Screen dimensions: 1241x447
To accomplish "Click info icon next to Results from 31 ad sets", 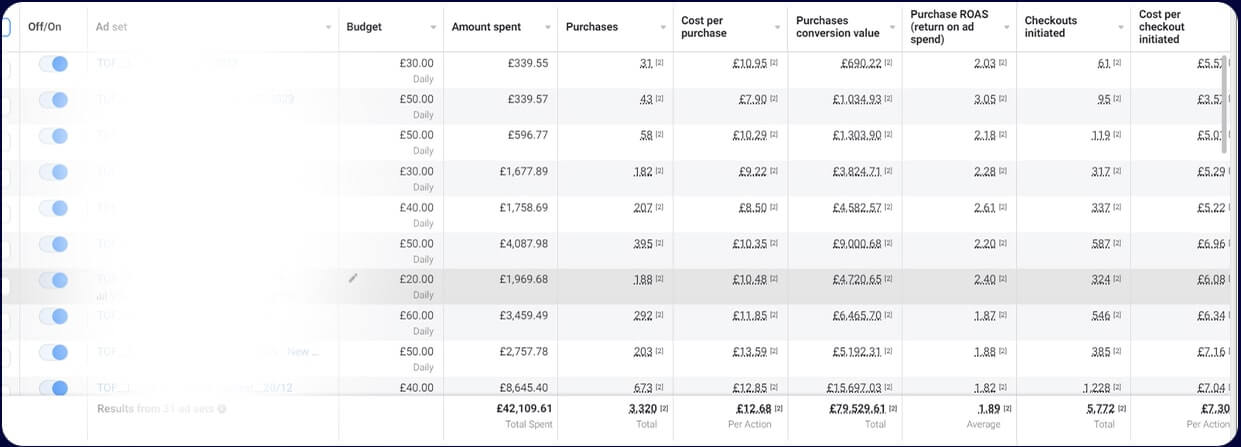I will pos(222,409).
